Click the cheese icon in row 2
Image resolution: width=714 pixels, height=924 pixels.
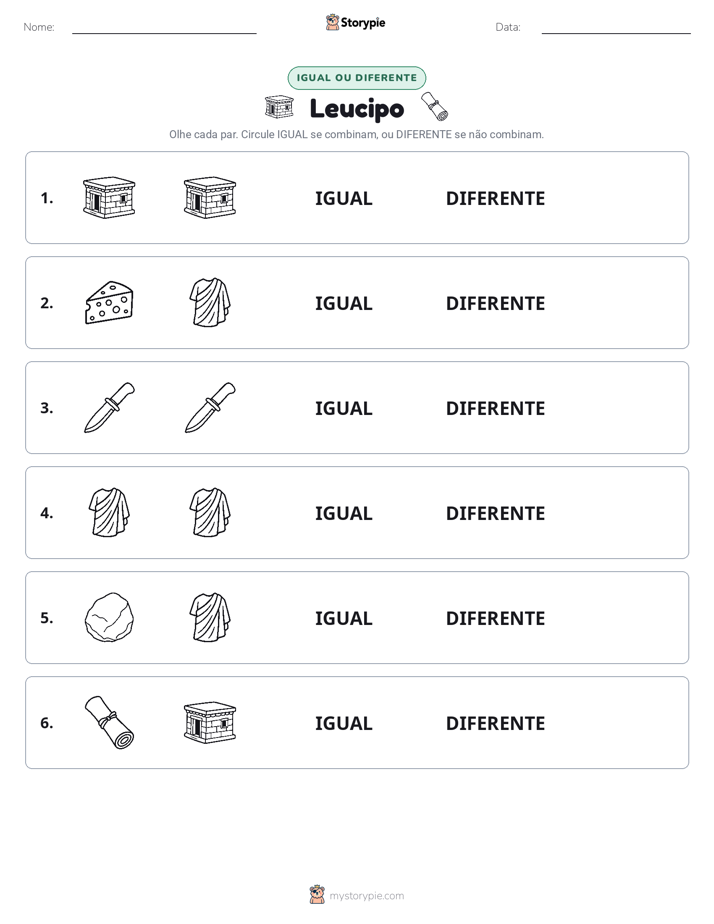point(109,303)
